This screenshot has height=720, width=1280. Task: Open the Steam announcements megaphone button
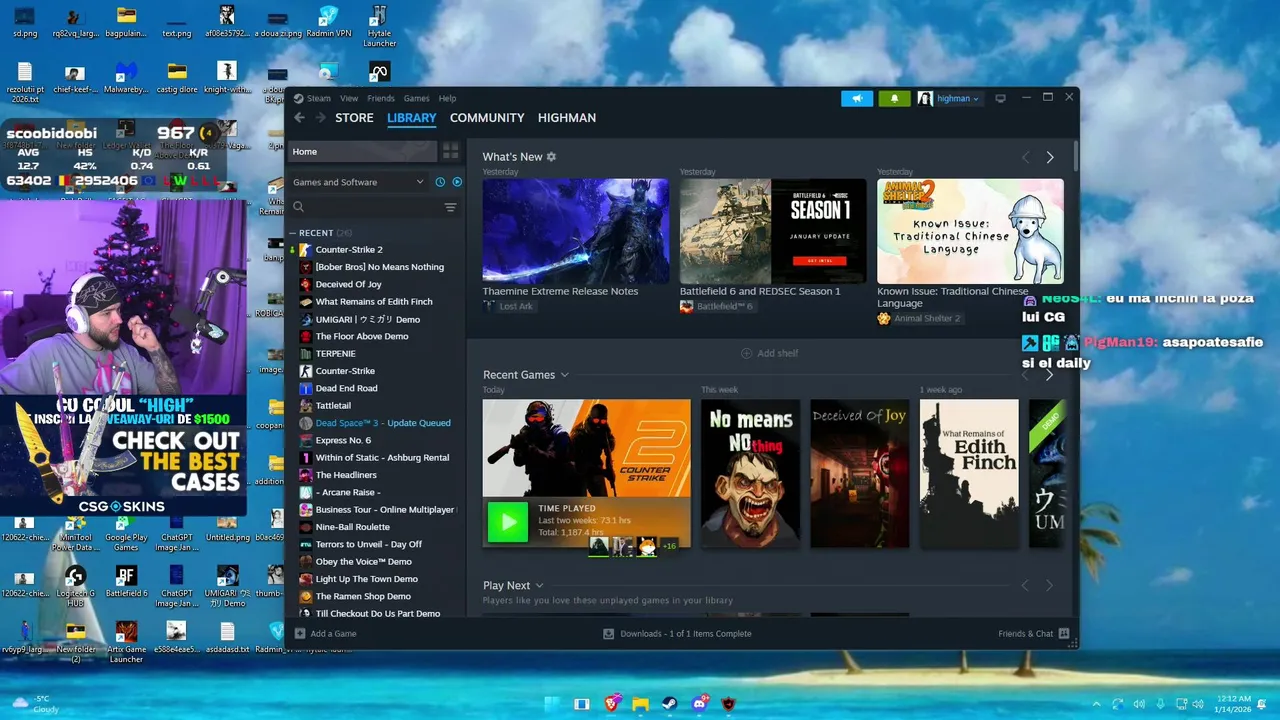(856, 98)
